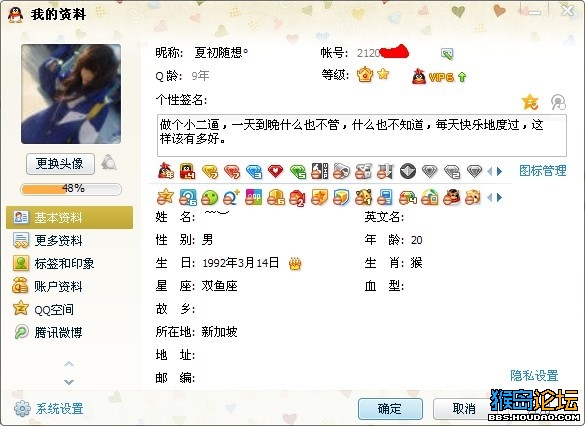
Task: Click the 48% profile completion bar
Action: pyautogui.click(x=71, y=189)
